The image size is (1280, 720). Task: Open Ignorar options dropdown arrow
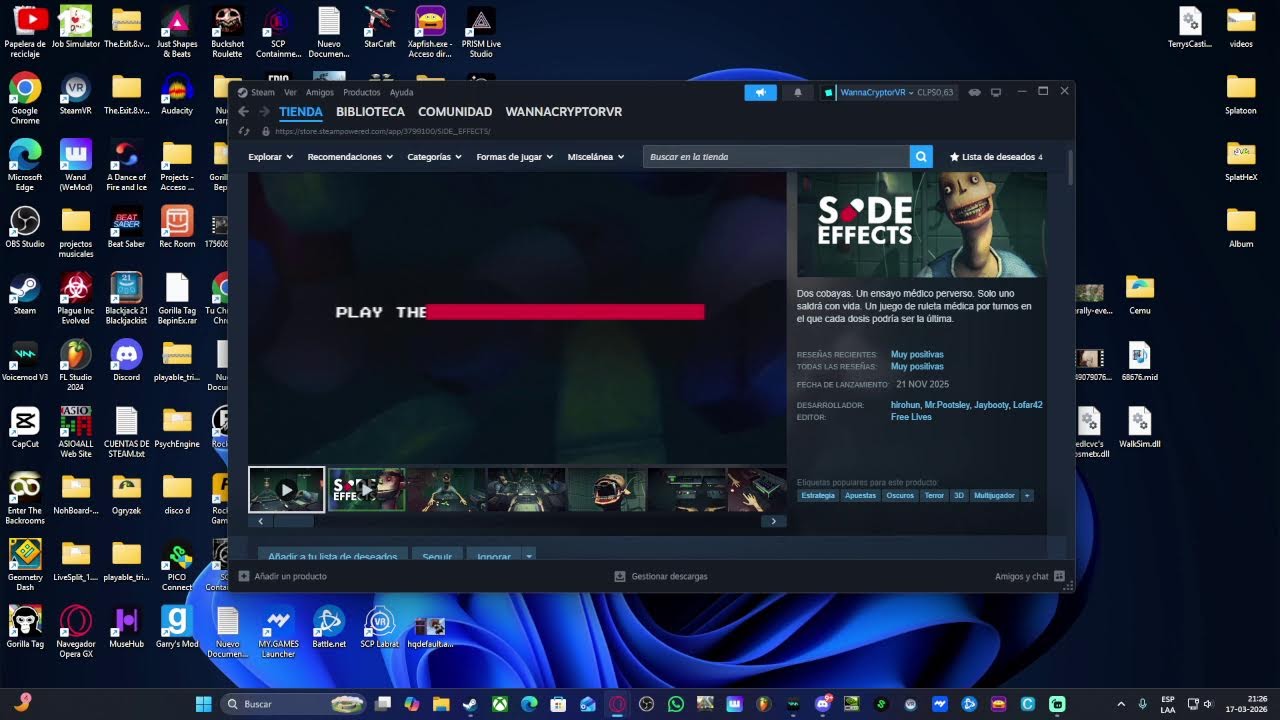[529, 556]
